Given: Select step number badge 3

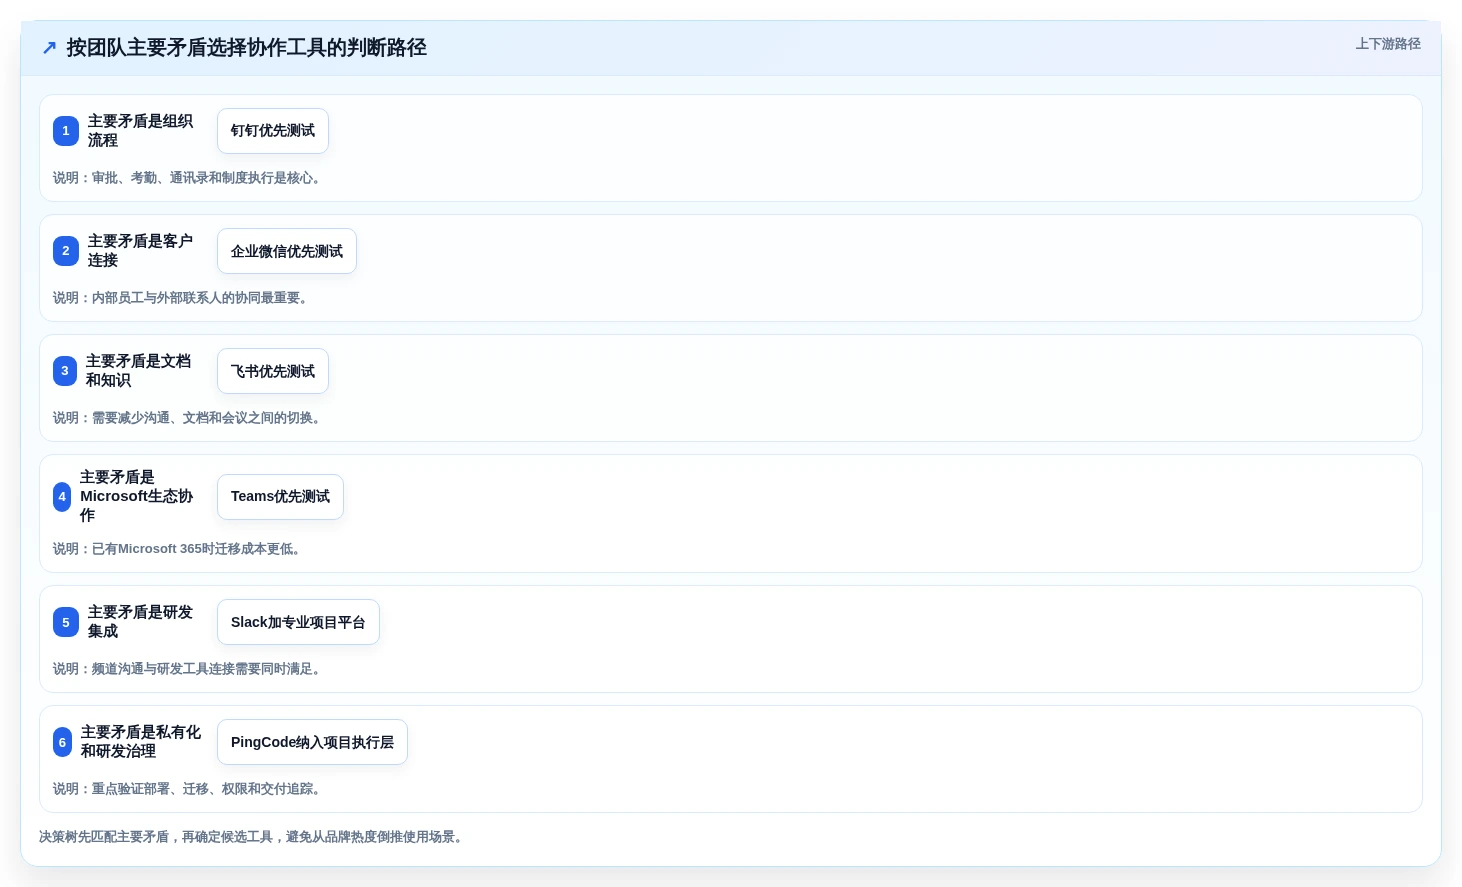Looking at the screenshot, I should coord(65,371).
